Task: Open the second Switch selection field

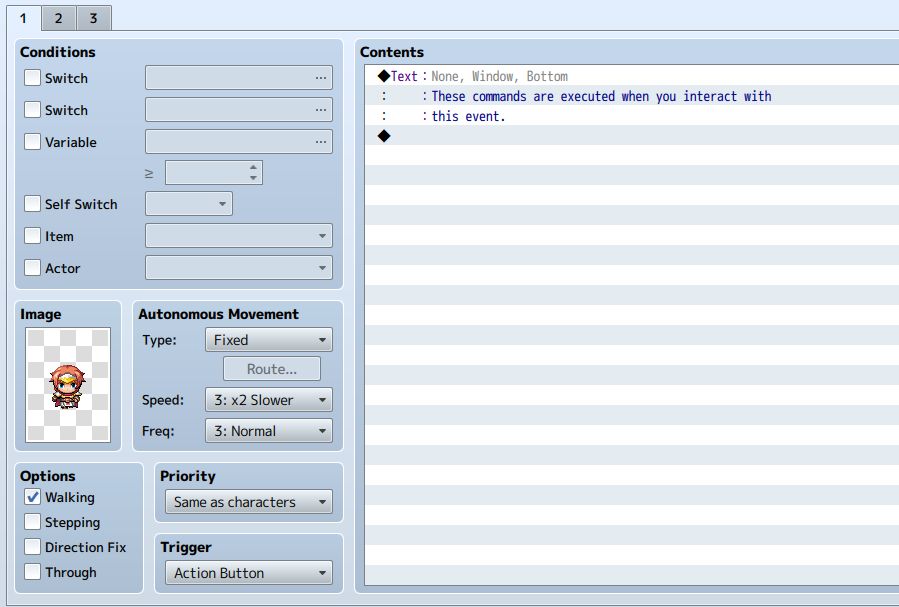Action: 239,109
